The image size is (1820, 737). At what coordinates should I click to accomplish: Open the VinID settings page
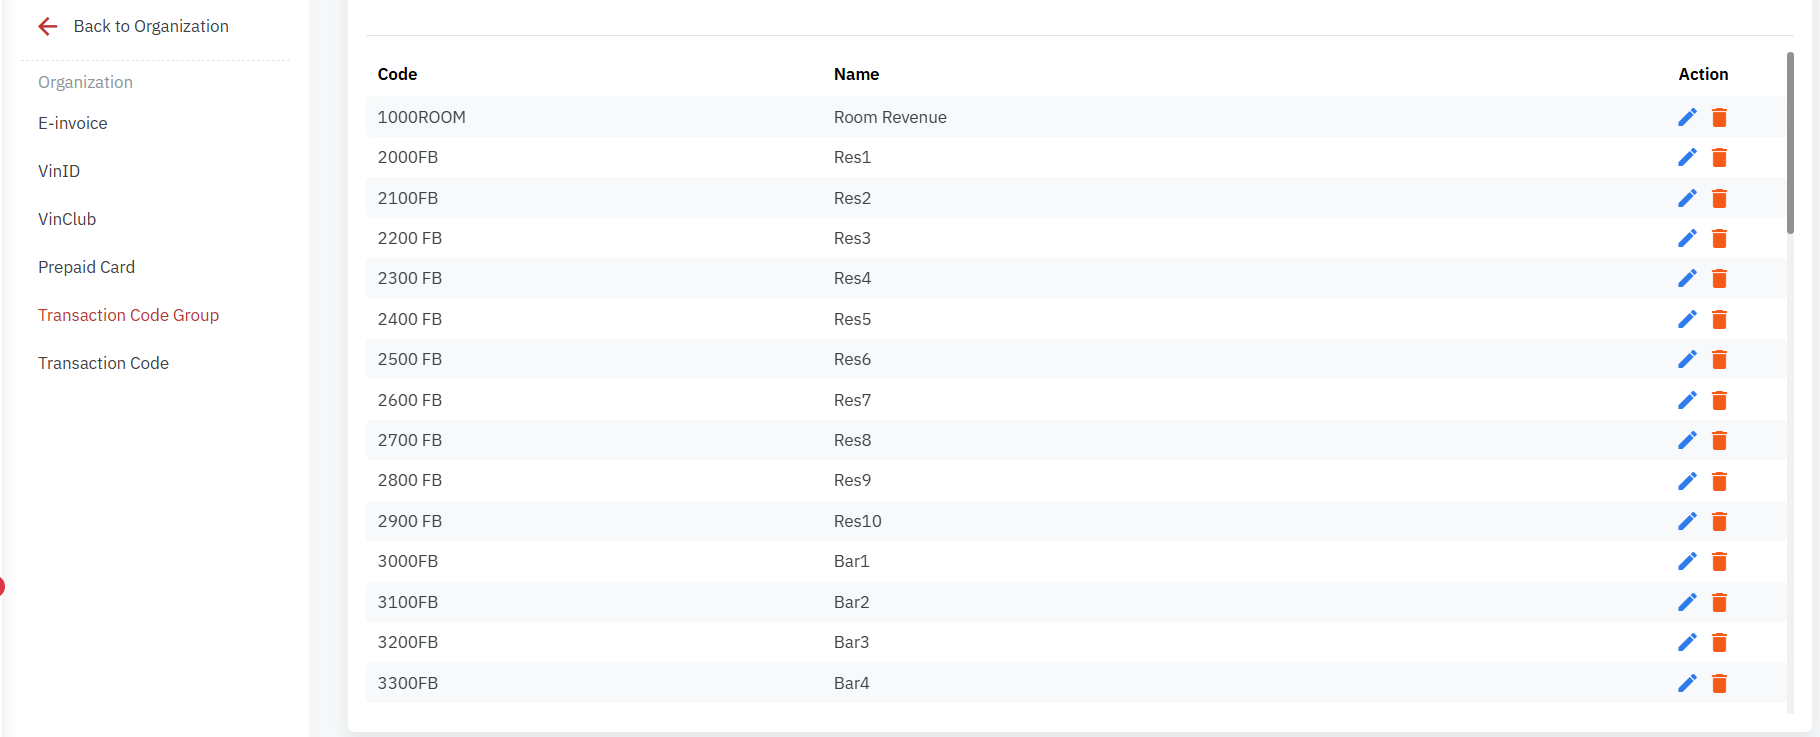[59, 171]
